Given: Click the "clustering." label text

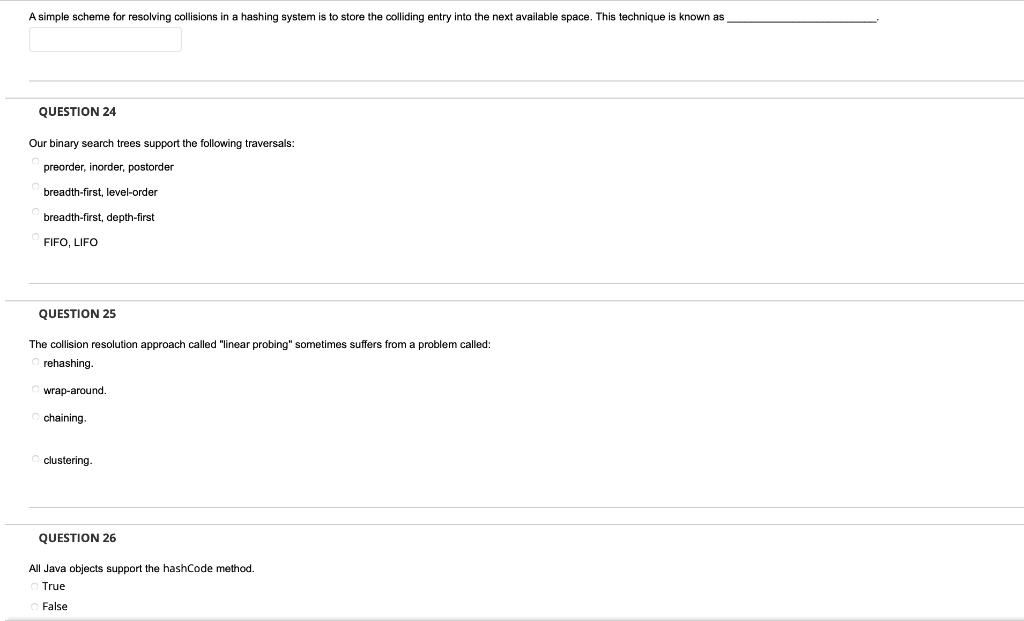Looking at the screenshot, I should click(x=66, y=460).
